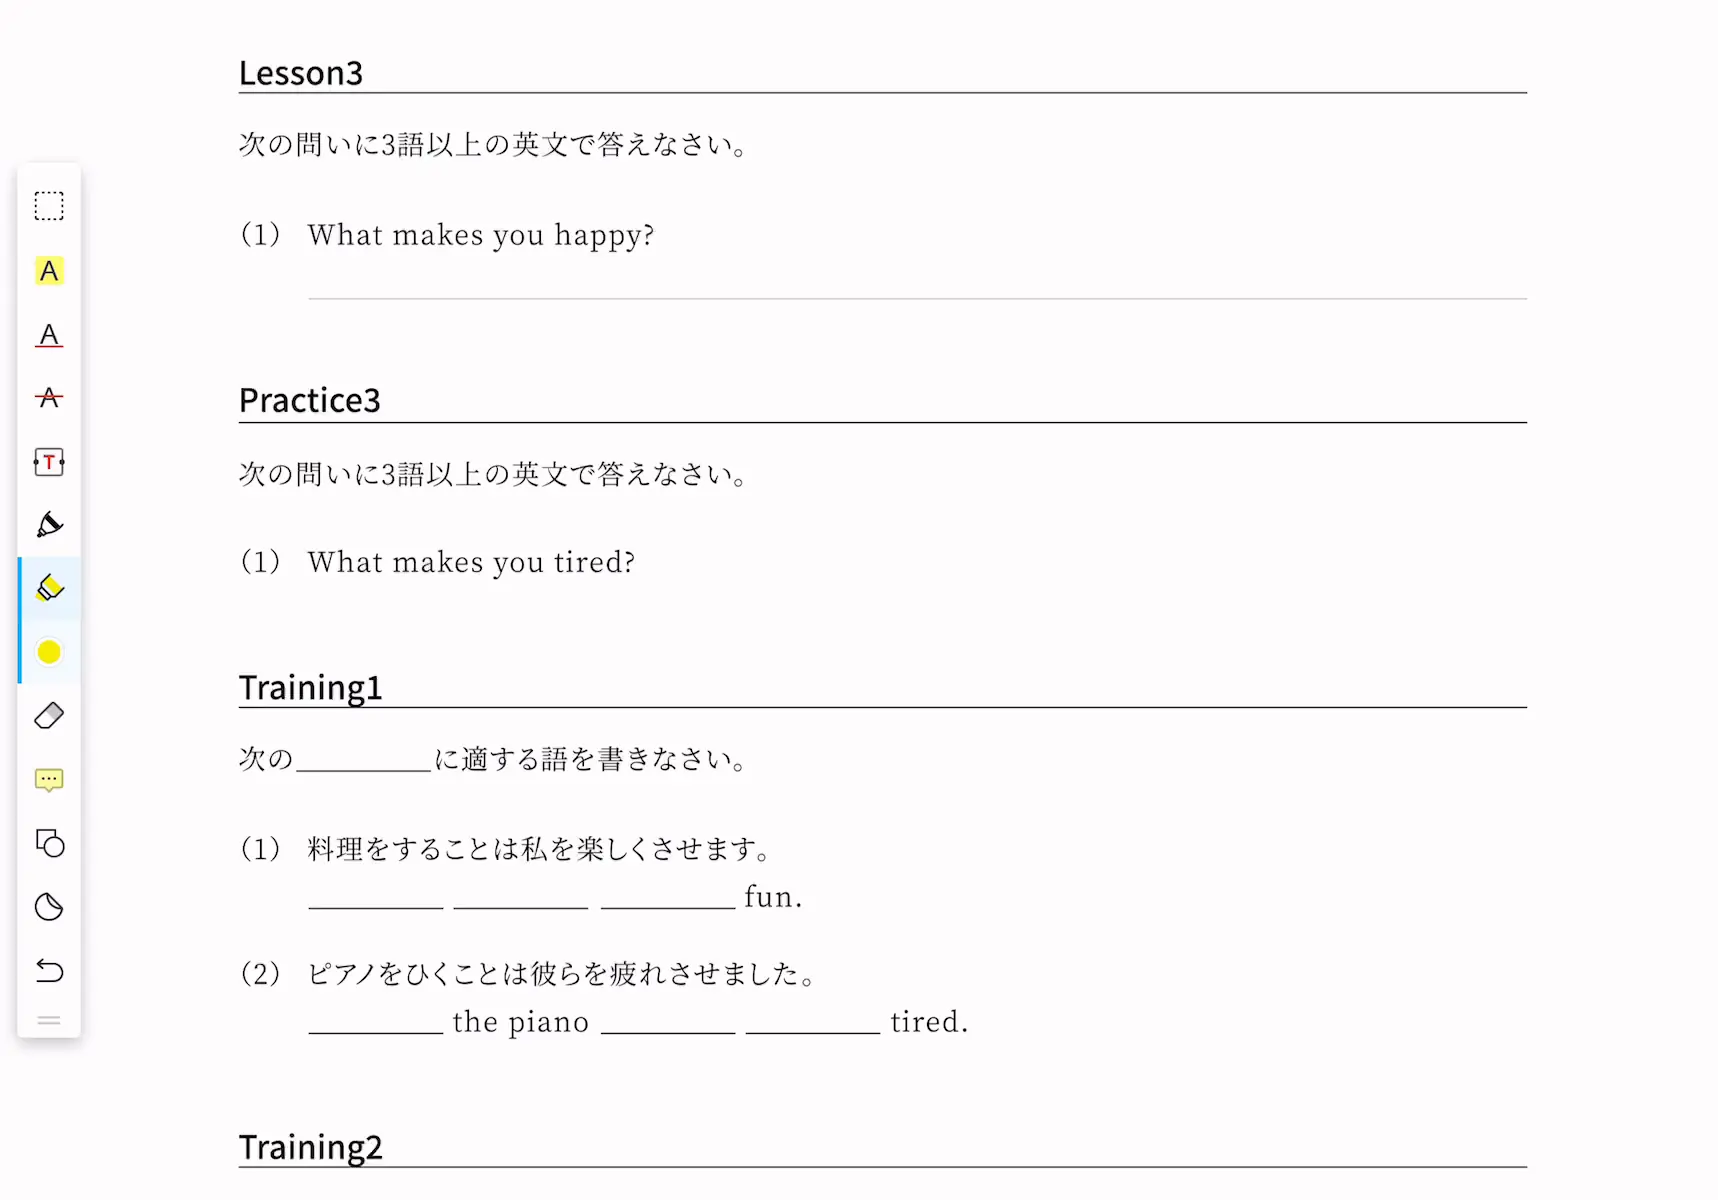Undo the last annotation
The height and width of the screenshot is (1200, 1718).
pyautogui.click(x=49, y=971)
